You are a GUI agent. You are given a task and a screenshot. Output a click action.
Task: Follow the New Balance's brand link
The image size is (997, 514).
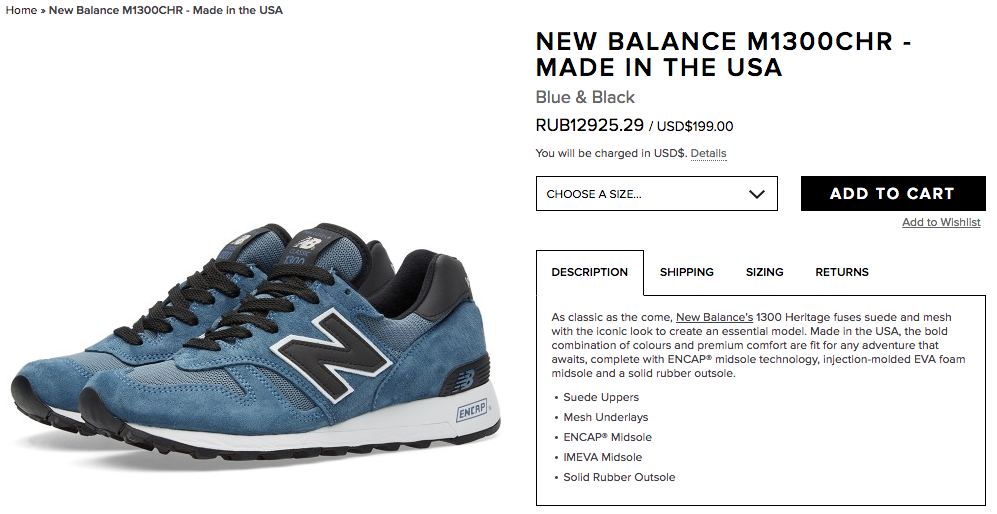click(715, 317)
